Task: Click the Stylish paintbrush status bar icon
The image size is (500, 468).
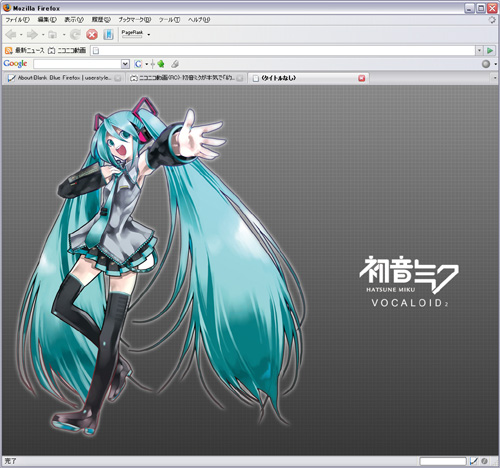Action: [473, 461]
